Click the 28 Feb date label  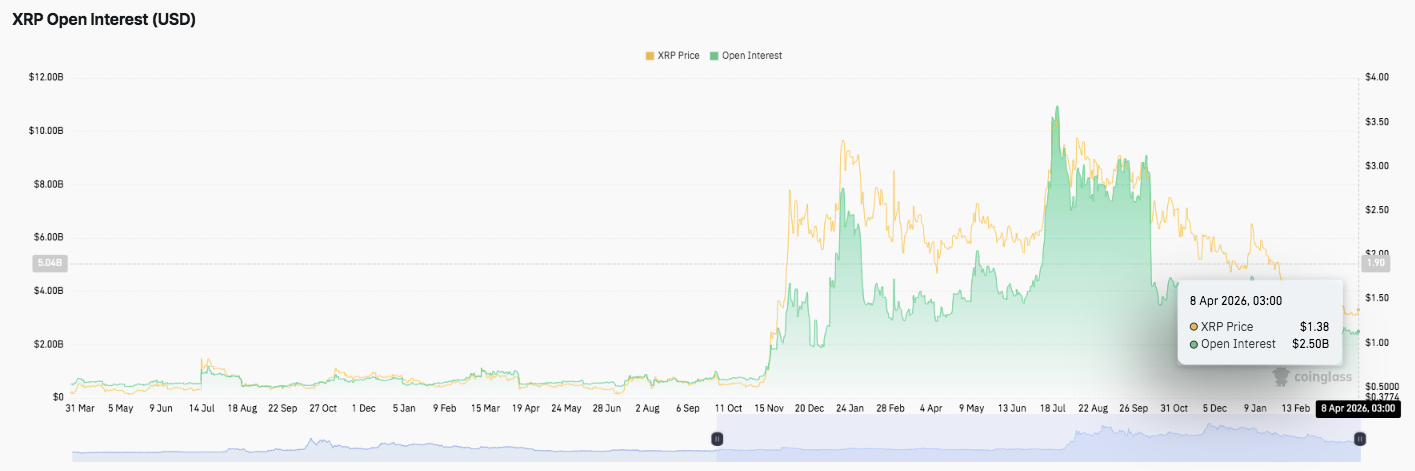point(890,408)
